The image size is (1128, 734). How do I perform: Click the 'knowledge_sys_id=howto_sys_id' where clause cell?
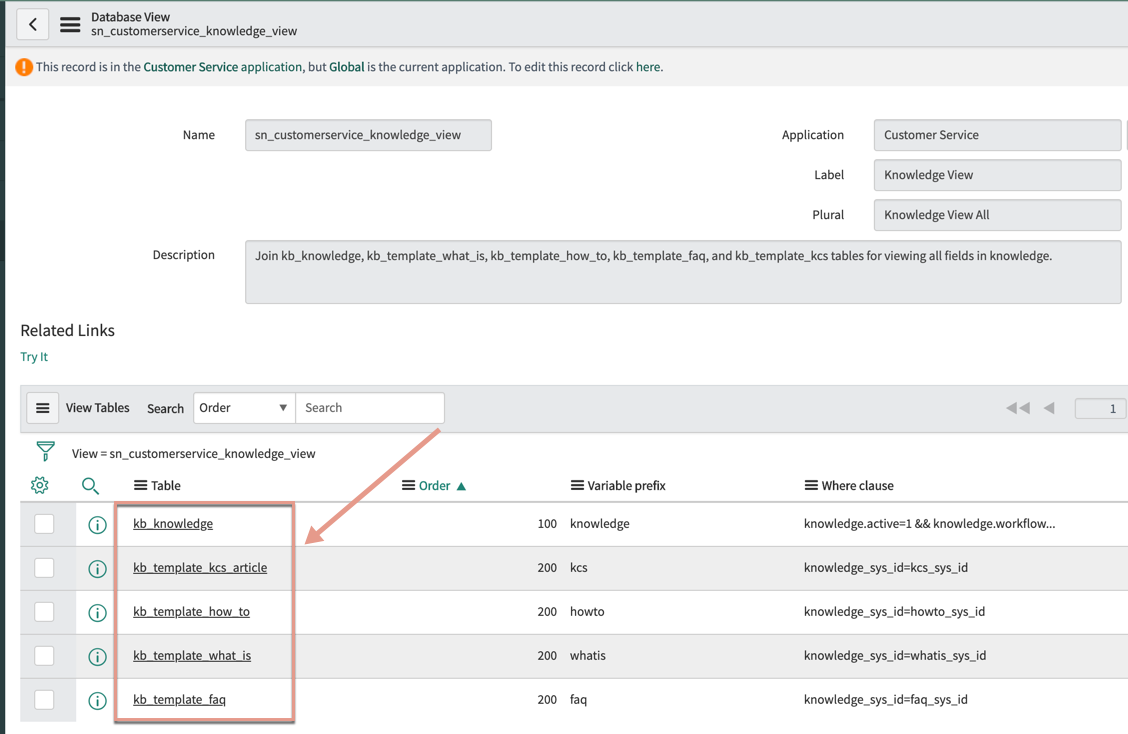[x=894, y=612]
